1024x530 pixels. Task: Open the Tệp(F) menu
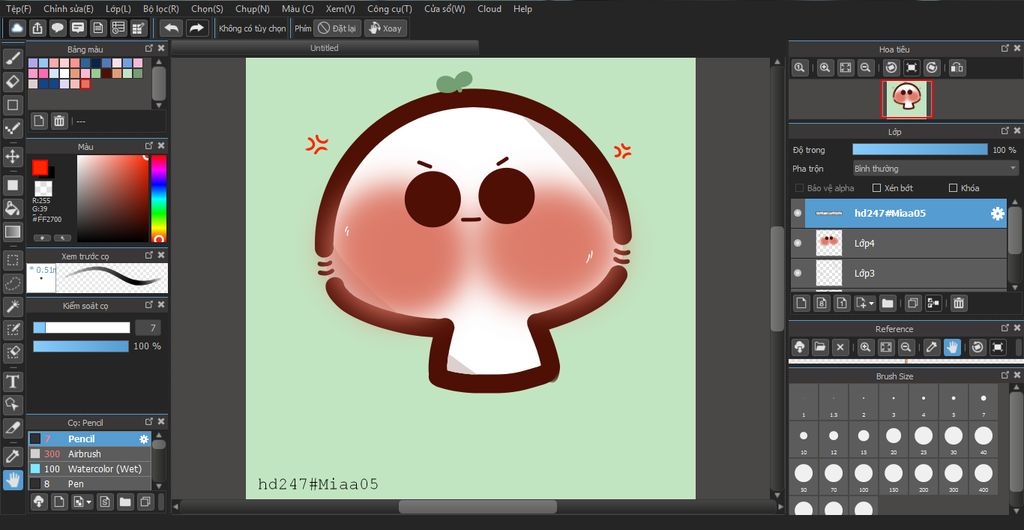pyautogui.click(x=19, y=9)
